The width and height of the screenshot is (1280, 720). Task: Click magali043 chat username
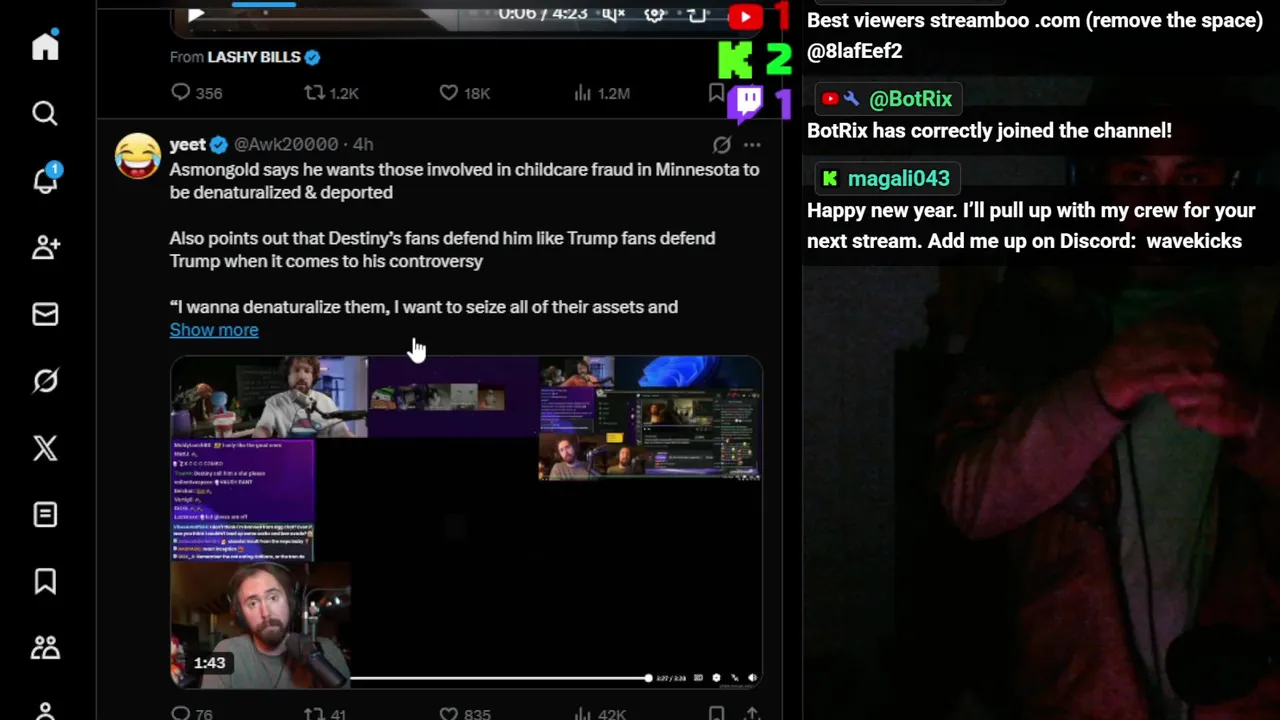tap(898, 178)
